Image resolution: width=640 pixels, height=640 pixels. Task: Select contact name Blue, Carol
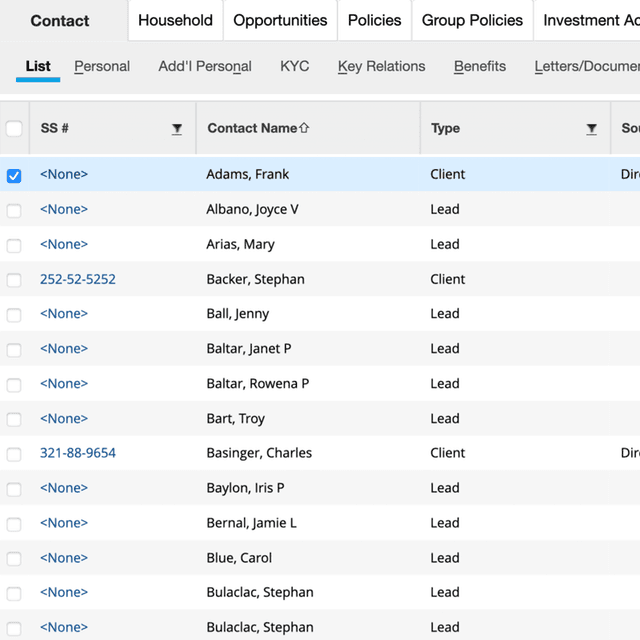tap(239, 558)
